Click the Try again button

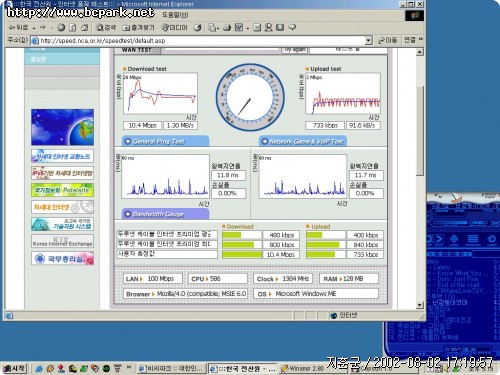[295, 50]
